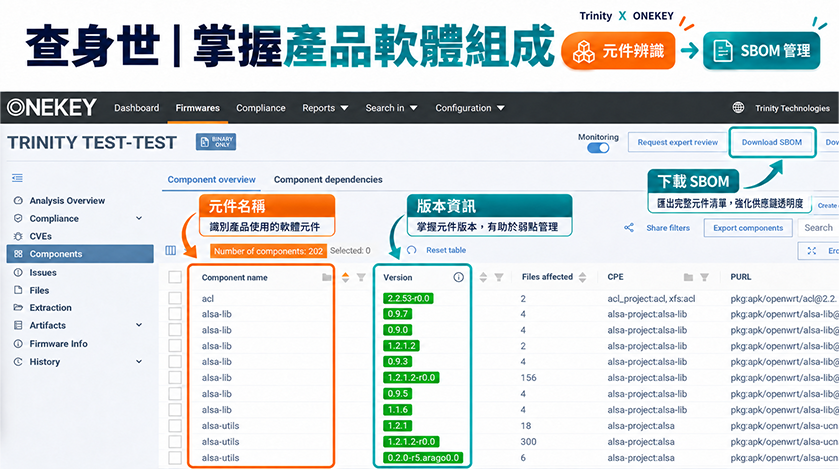This screenshot has width=839, height=469.
Task: Expand the Artifacts sidebar section
Action: [x=139, y=325]
